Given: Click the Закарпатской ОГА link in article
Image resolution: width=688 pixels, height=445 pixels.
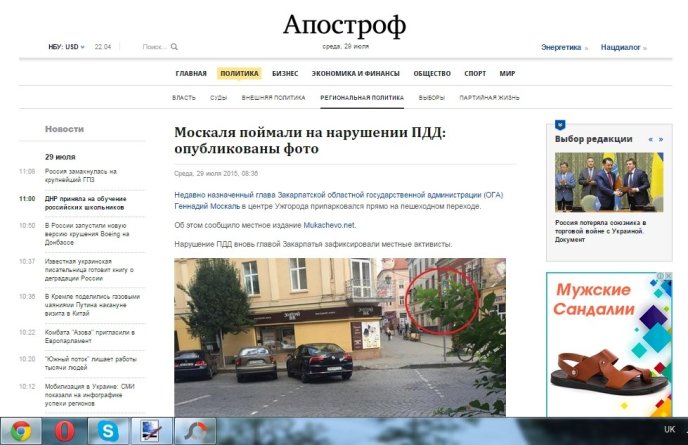Looking at the screenshot, I should click(x=338, y=195).
